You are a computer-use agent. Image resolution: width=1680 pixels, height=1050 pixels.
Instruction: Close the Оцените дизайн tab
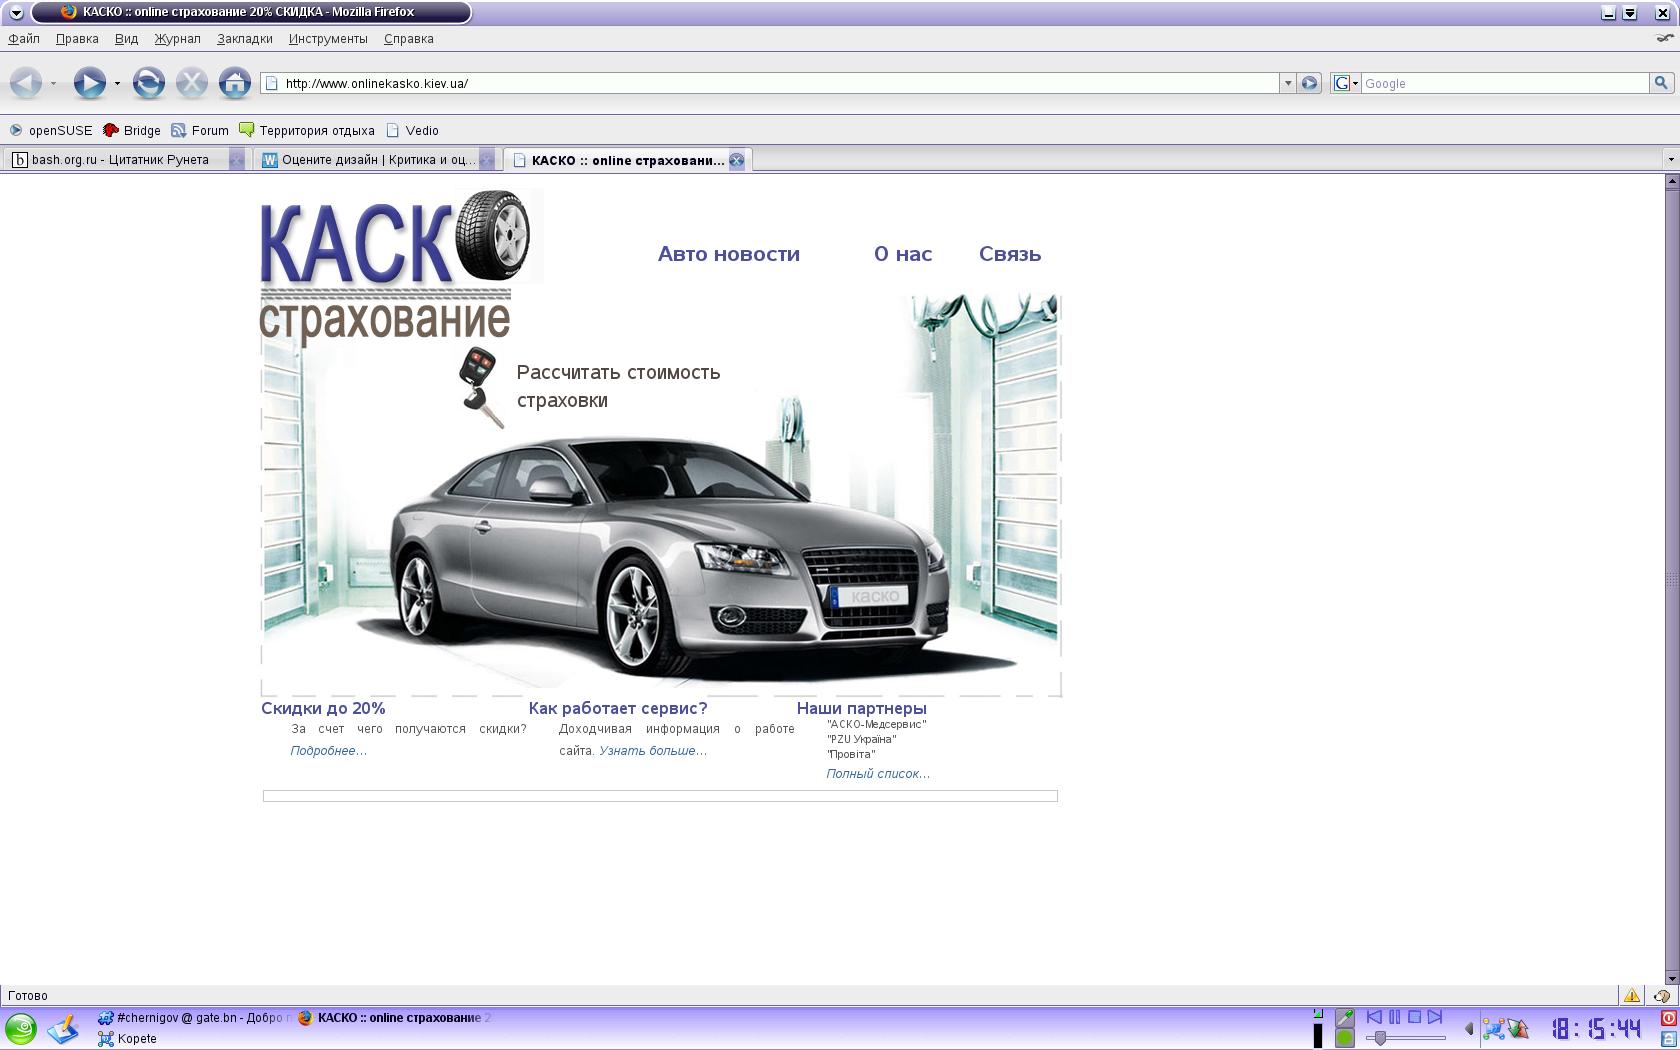[x=486, y=160]
